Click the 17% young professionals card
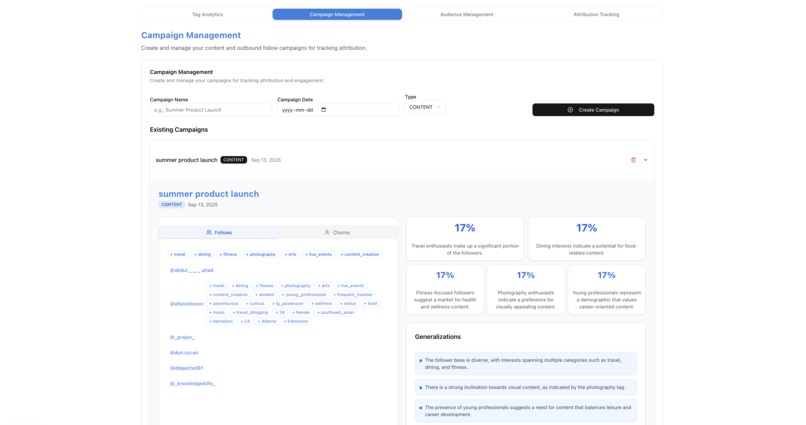The width and height of the screenshot is (806, 425). 607,290
